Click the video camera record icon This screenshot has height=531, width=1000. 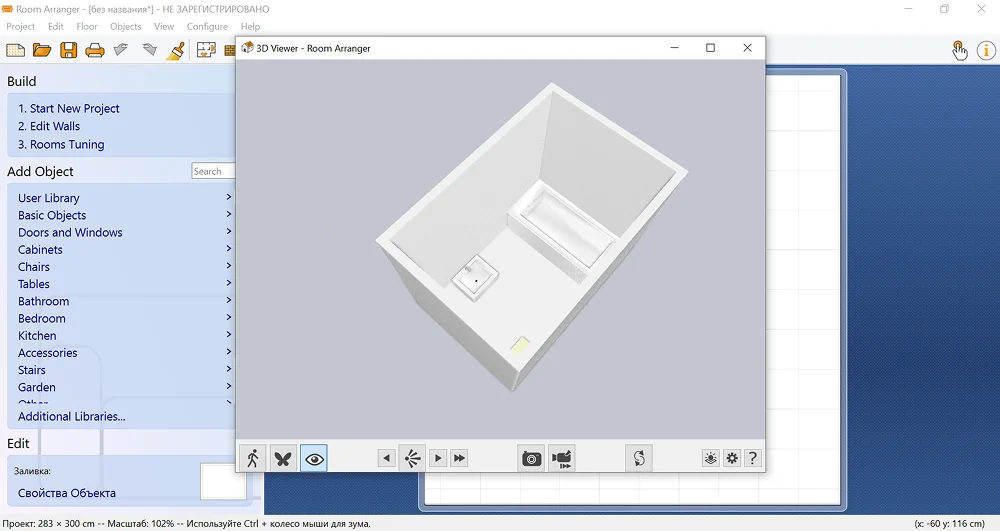562,458
